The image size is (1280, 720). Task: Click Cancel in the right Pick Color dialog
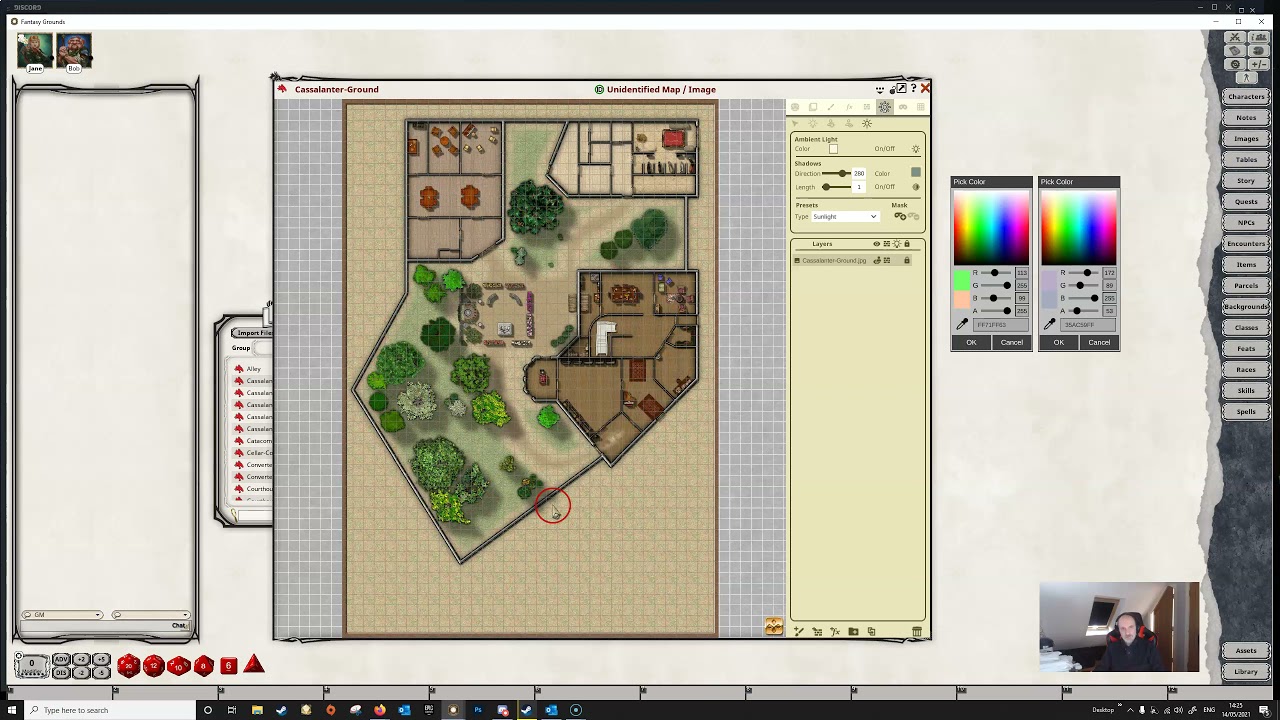click(x=1099, y=342)
